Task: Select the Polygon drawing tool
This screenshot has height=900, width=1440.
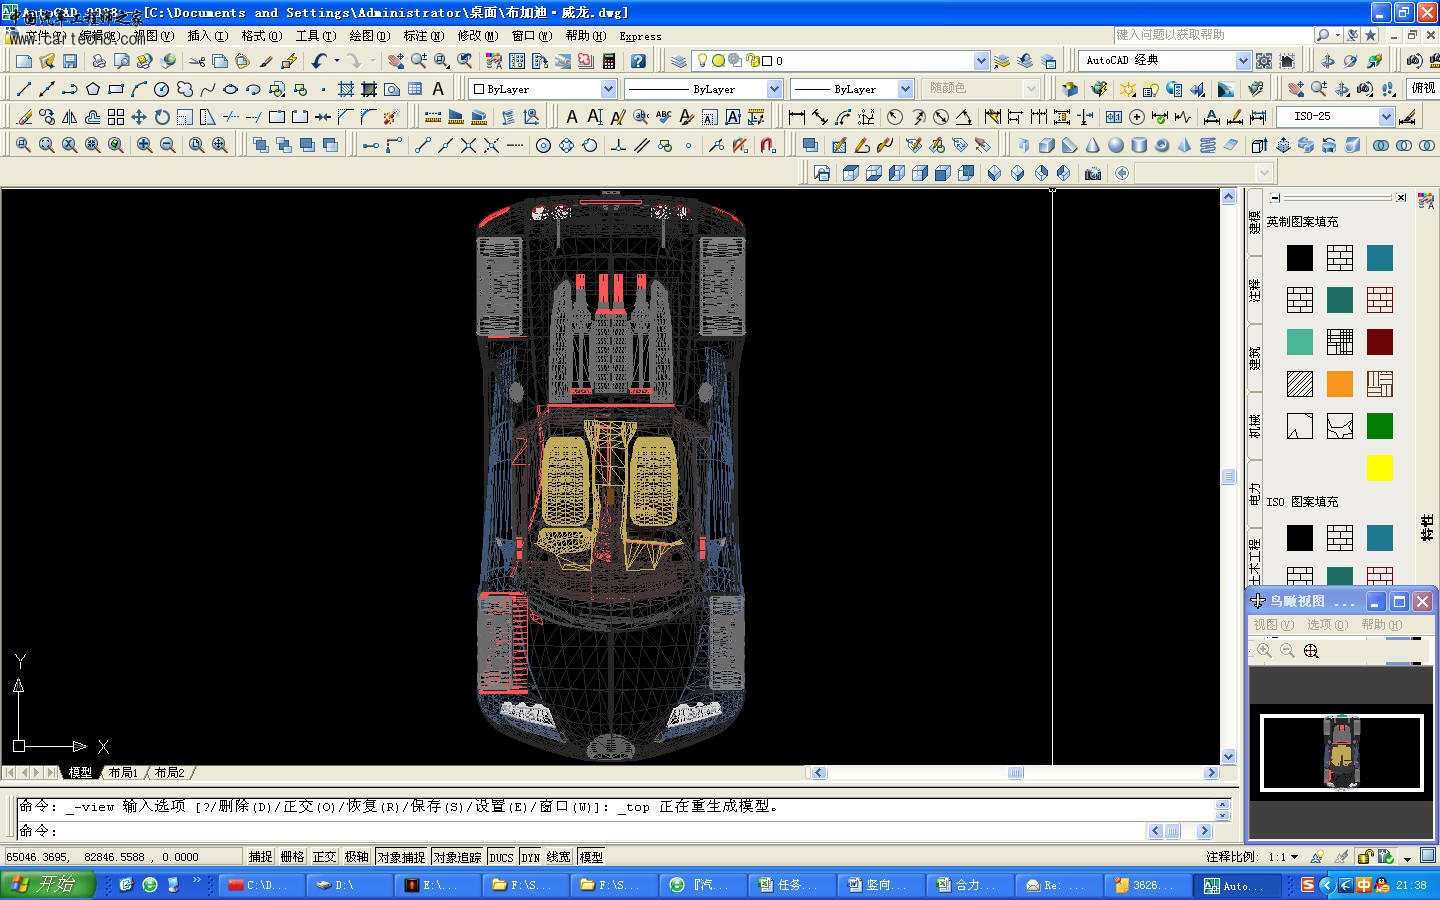Action: click(x=93, y=89)
